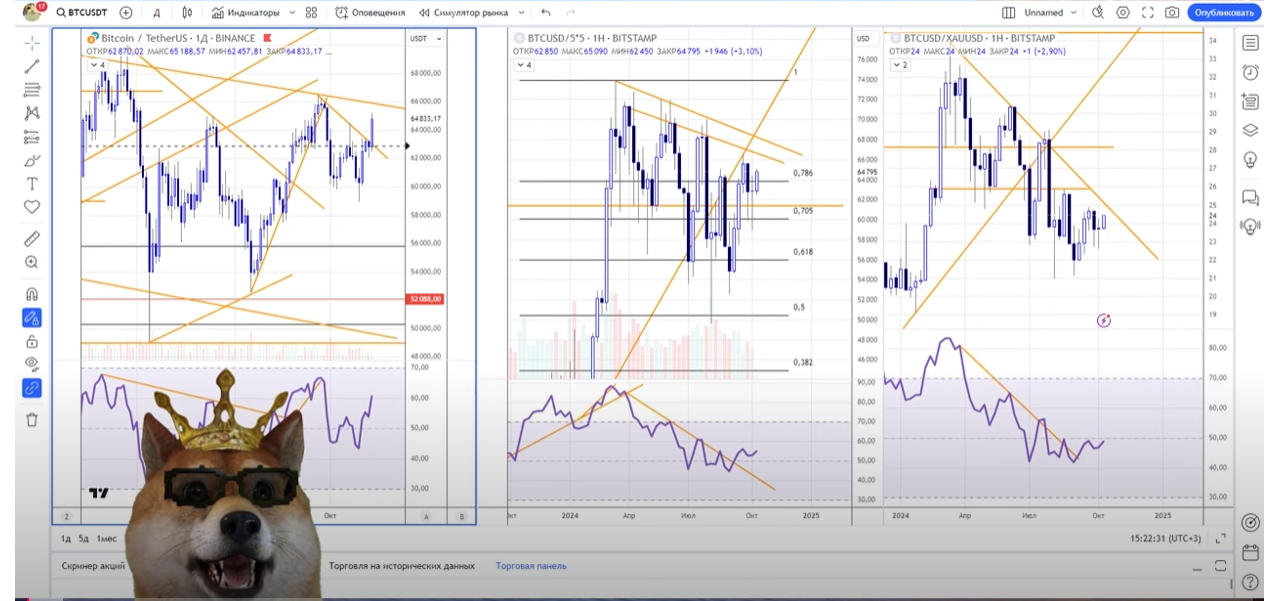Viewport: 1277px width, 601px height.
Task: Select the multi-chart layout icon
Action: click(1010, 13)
